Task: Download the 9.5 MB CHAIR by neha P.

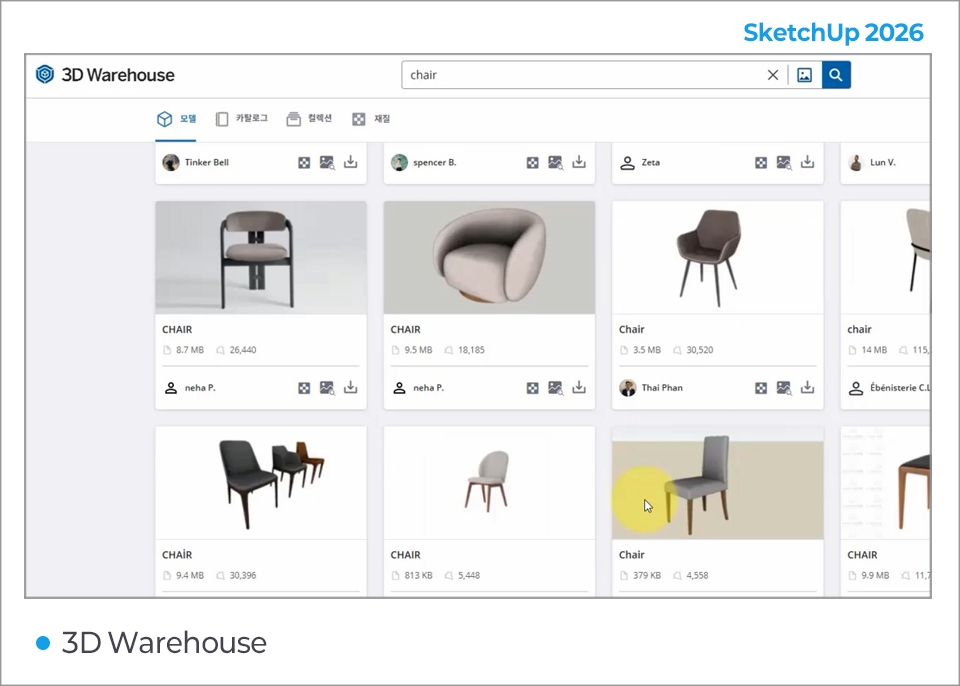Action: [579, 387]
